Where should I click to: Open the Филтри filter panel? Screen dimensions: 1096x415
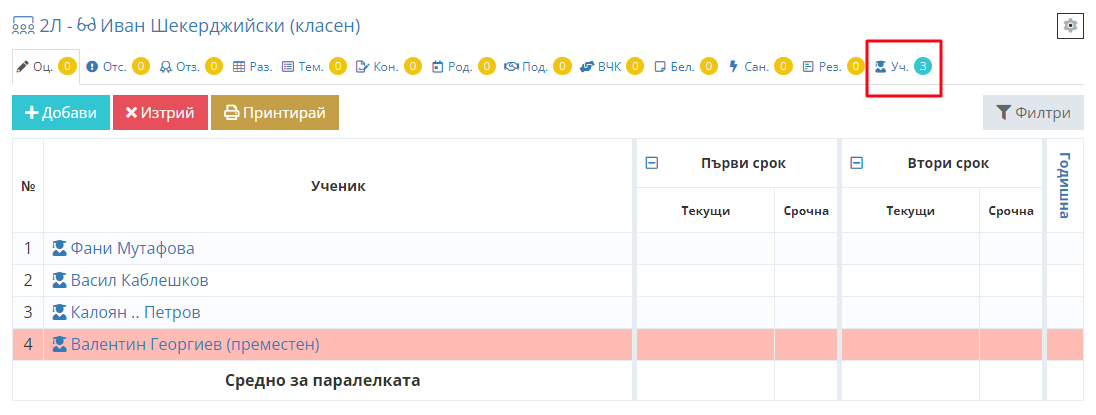pyautogui.click(x=1033, y=113)
